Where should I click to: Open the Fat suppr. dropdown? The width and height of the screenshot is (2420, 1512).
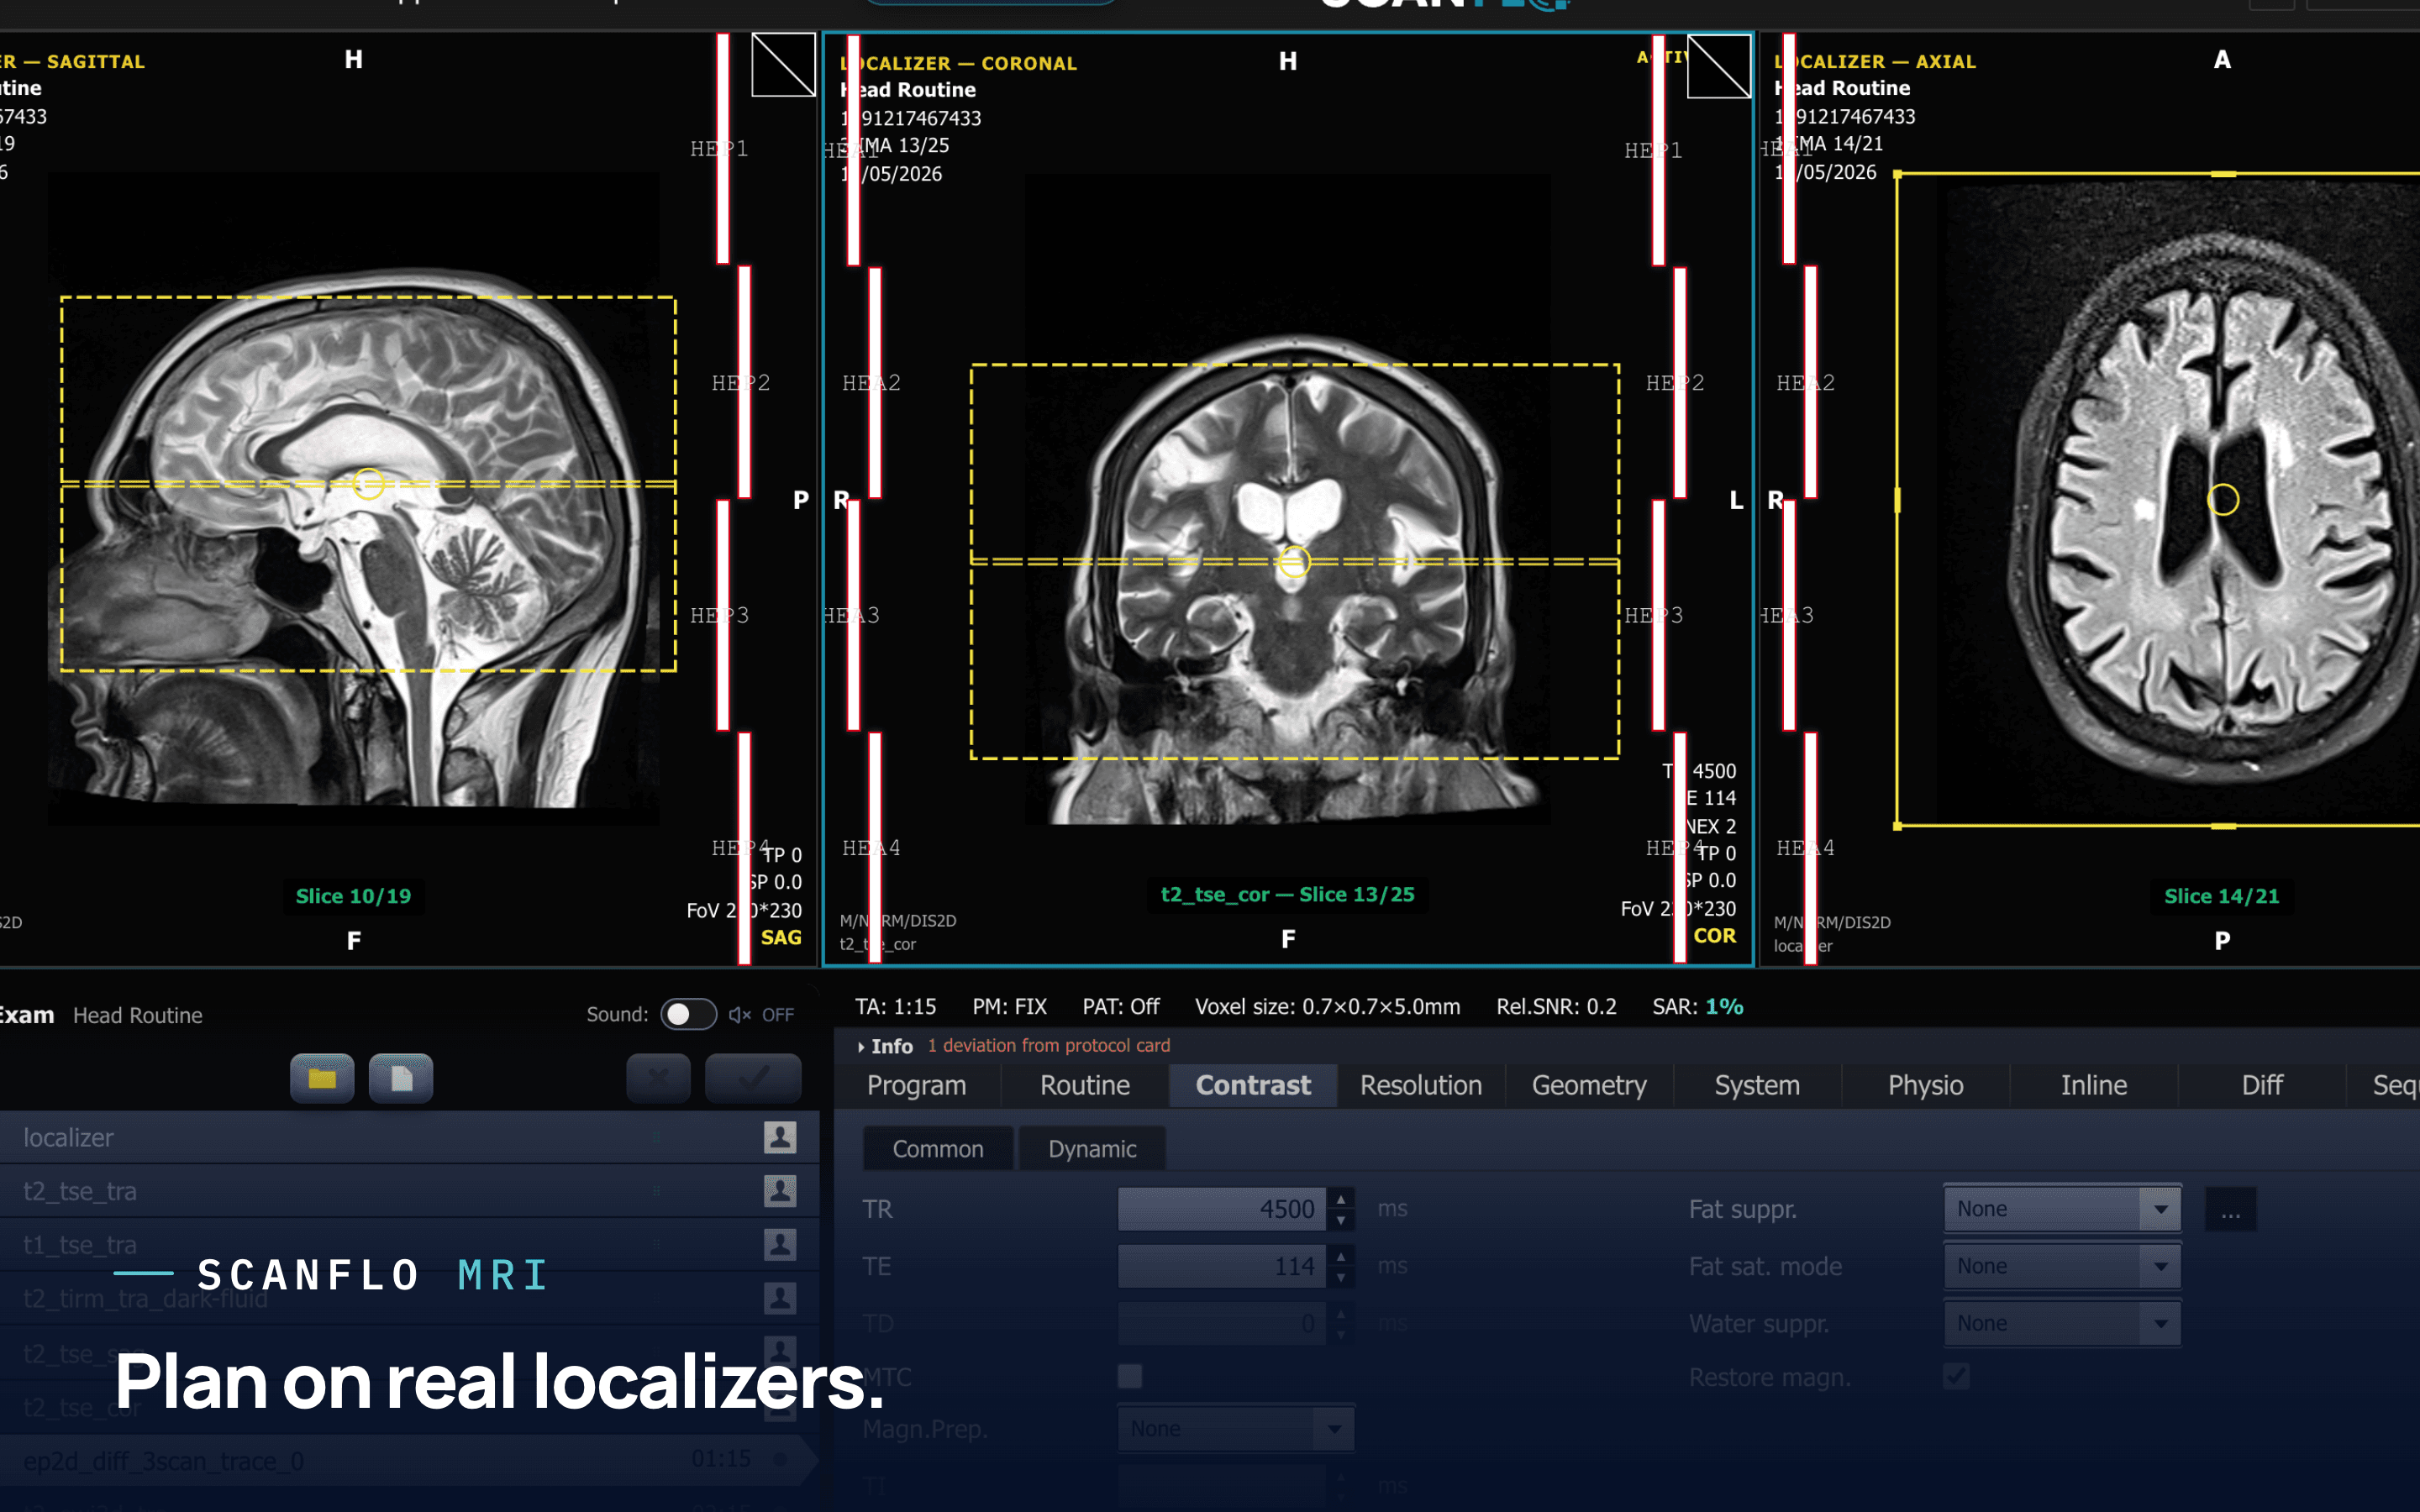[x=2061, y=1209]
